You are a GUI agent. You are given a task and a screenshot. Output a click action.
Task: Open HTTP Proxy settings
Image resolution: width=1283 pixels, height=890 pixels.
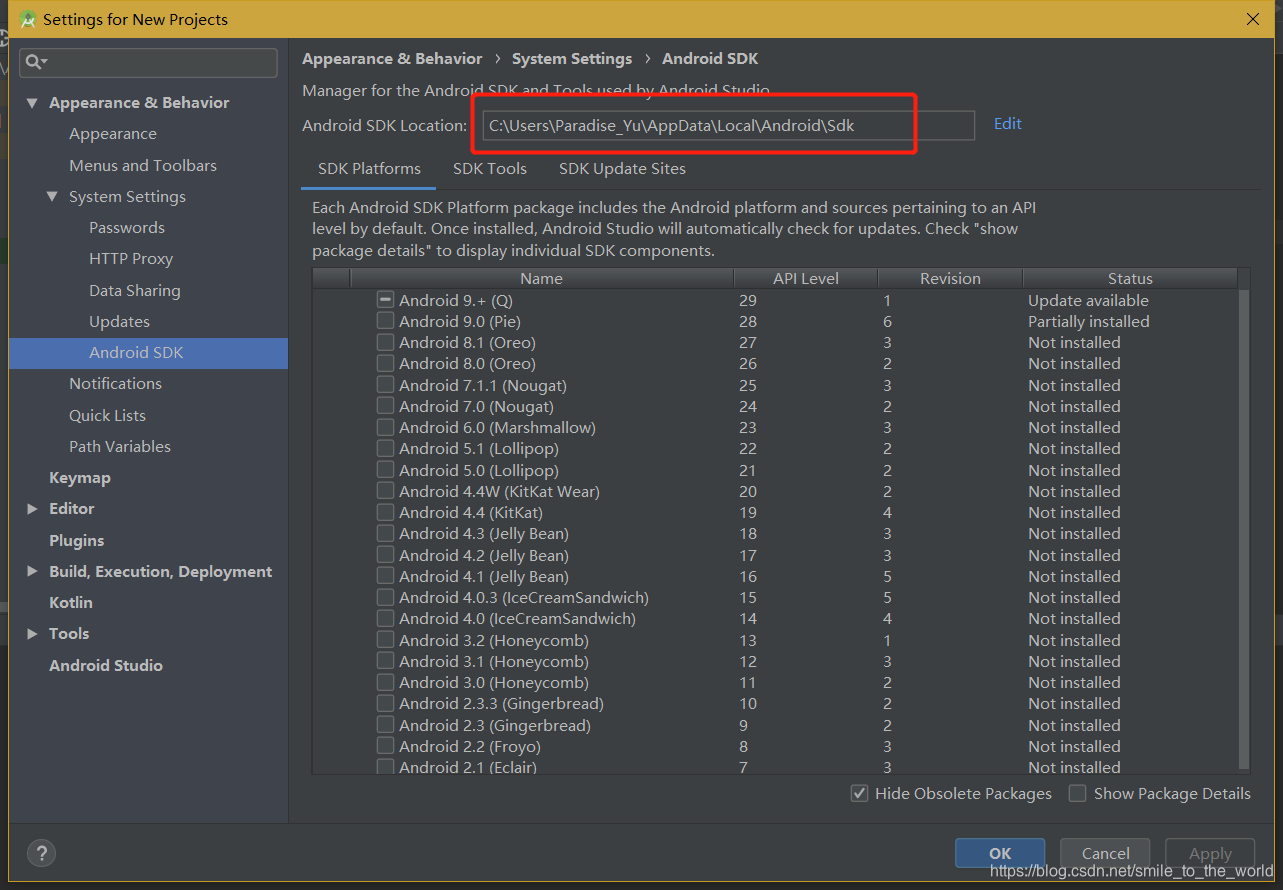[x=131, y=259]
